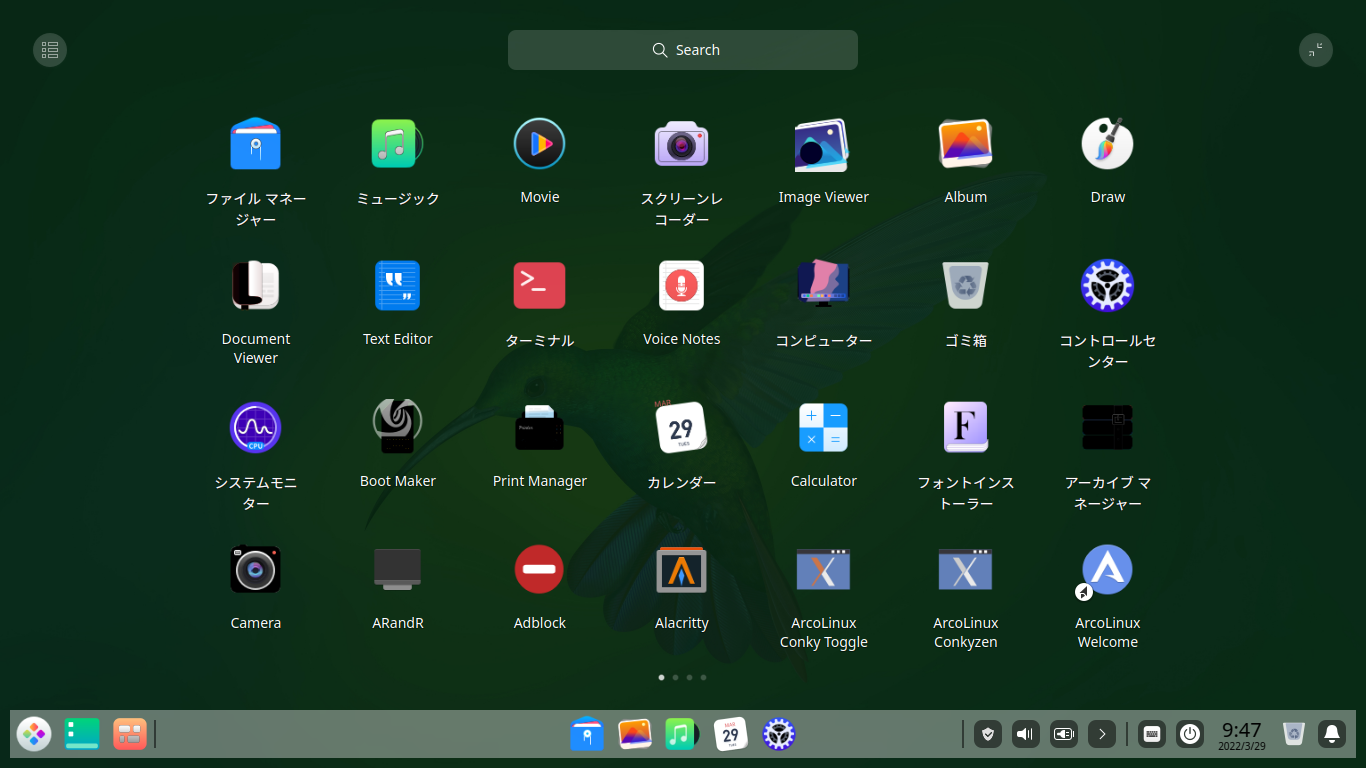Exit fullscreen launcher with the shrink button

(1316, 50)
